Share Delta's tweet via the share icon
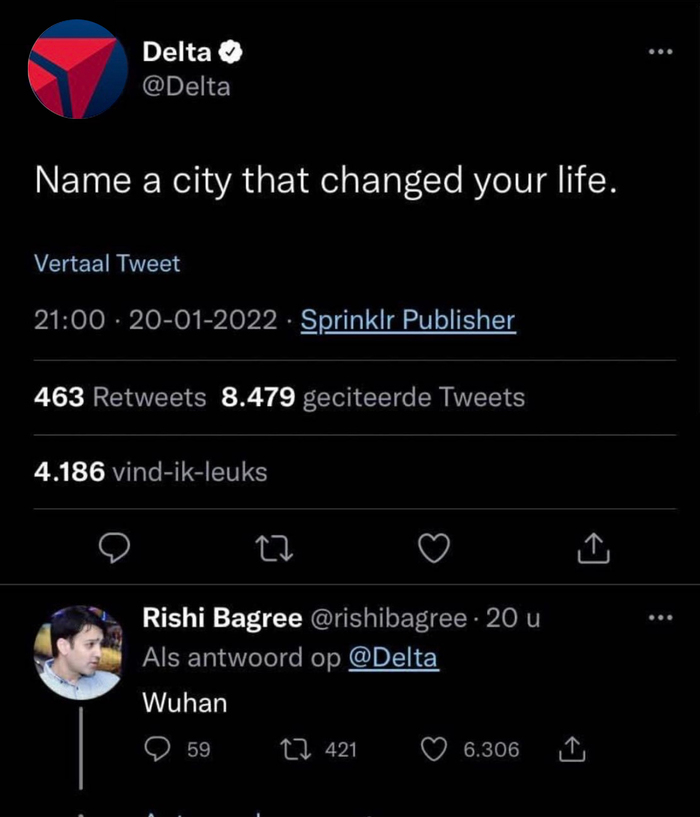The image size is (700, 817). 593,547
